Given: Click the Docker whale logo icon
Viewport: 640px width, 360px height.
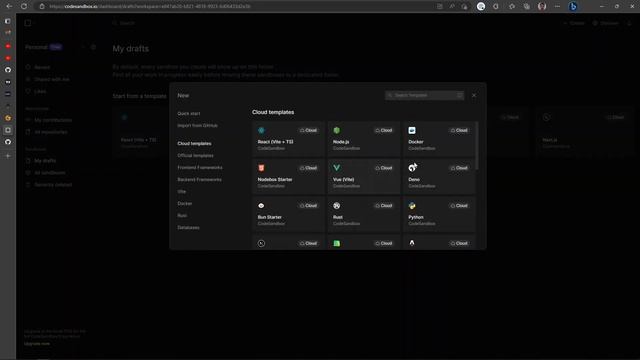Looking at the screenshot, I should [x=412, y=130].
